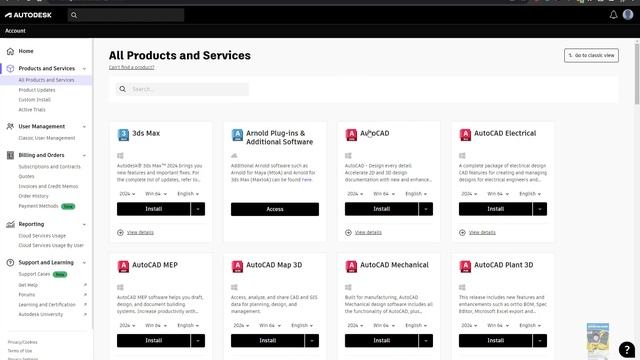Click the AutoCAD Electrical product icon
This screenshot has height=360, width=640.
click(x=465, y=135)
